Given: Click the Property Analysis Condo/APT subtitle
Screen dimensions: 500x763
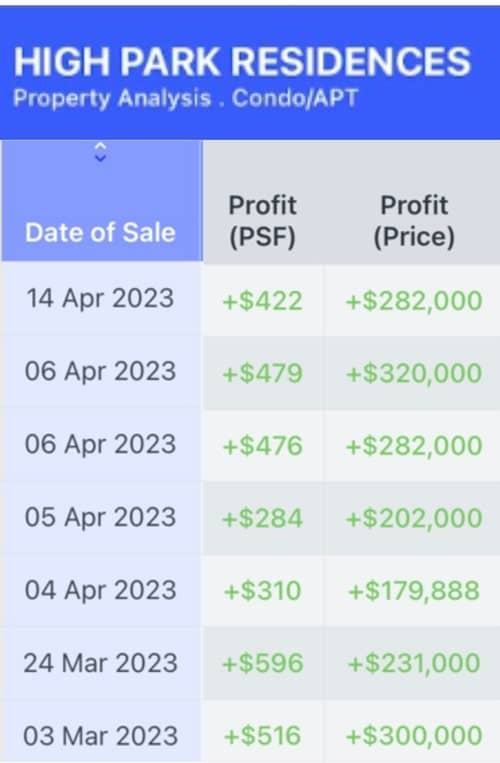Looking at the screenshot, I should pos(186,98).
